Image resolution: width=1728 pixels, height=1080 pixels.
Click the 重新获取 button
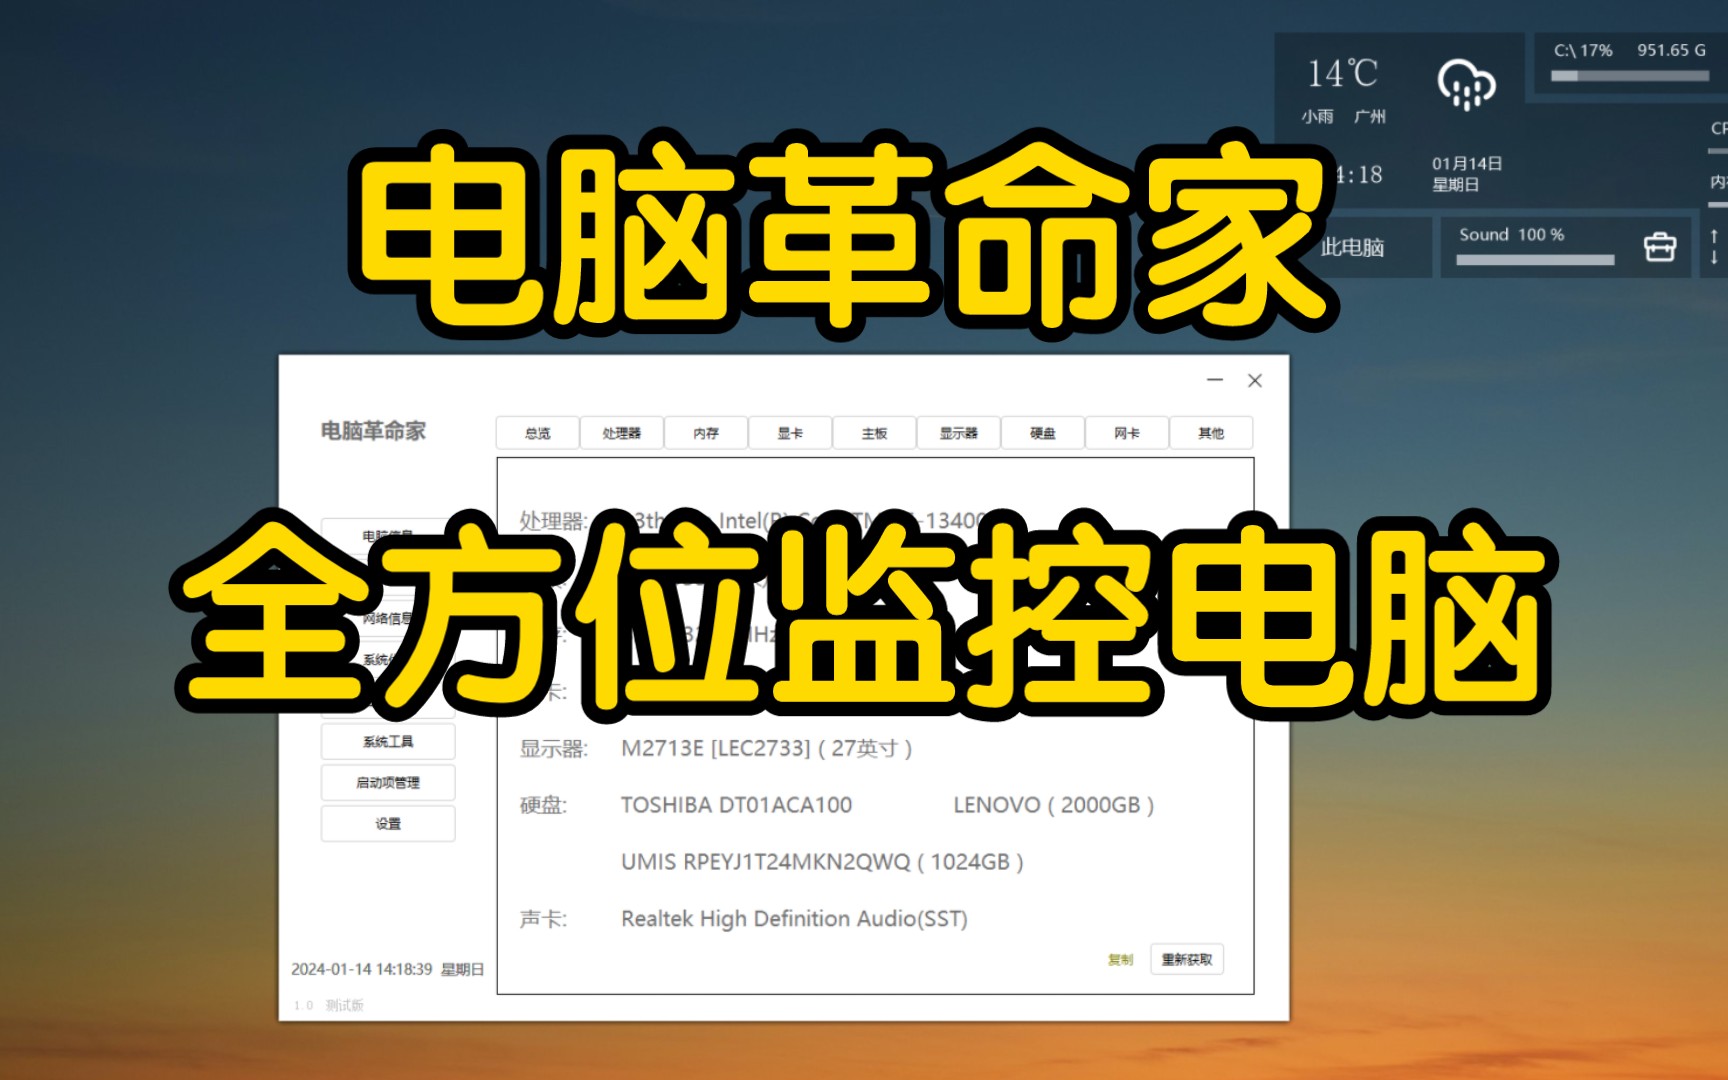click(1186, 959)
